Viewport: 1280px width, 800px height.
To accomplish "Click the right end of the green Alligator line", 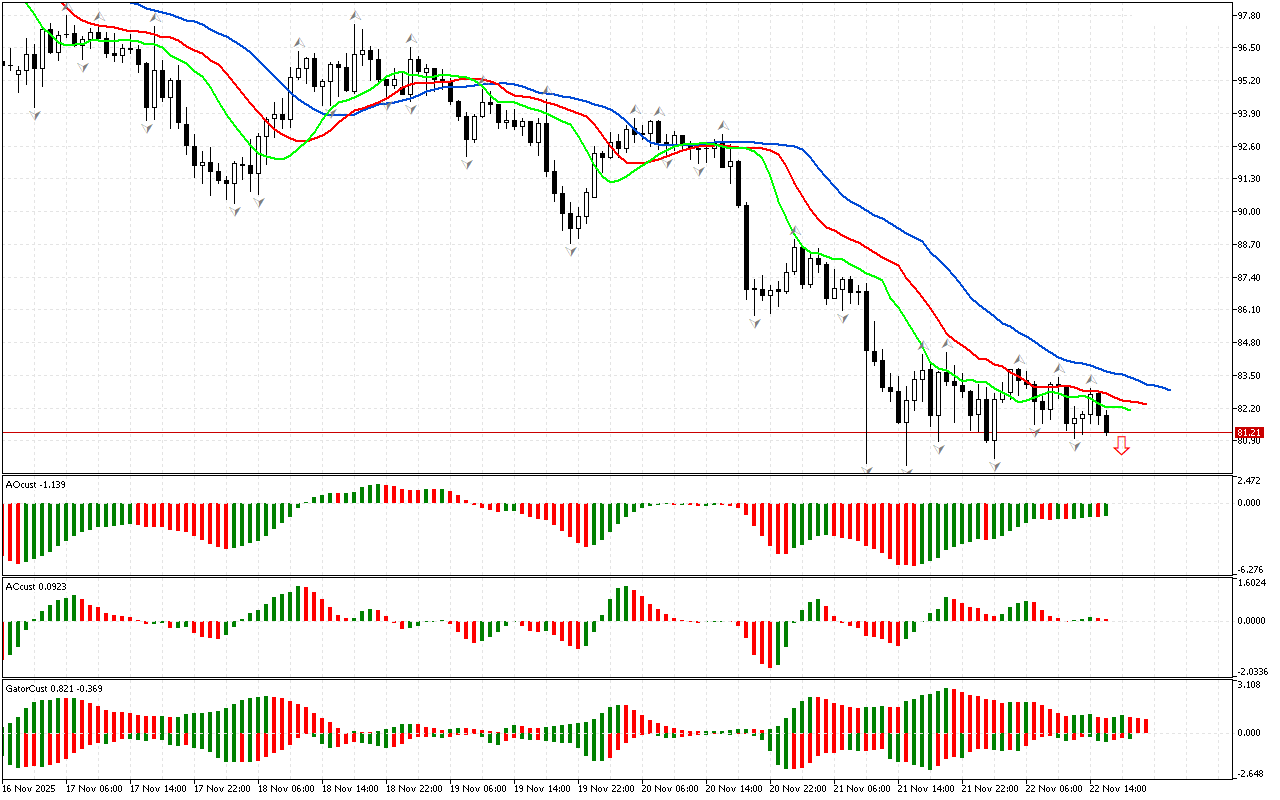I will tap(1128, 409).
